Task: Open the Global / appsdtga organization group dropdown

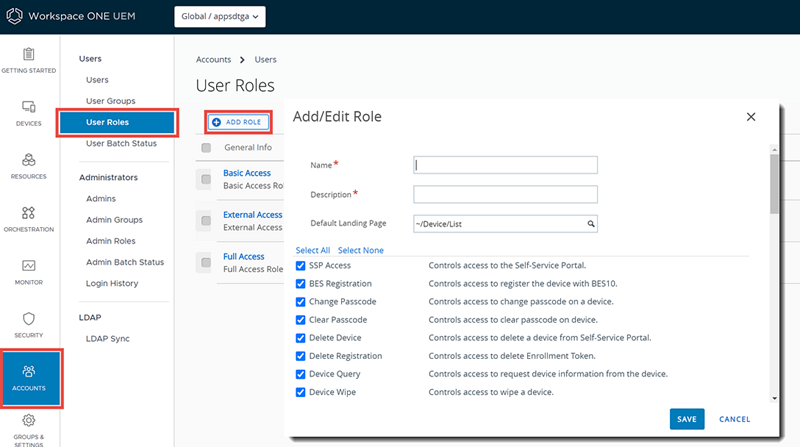Action: (x=220, y=16)
